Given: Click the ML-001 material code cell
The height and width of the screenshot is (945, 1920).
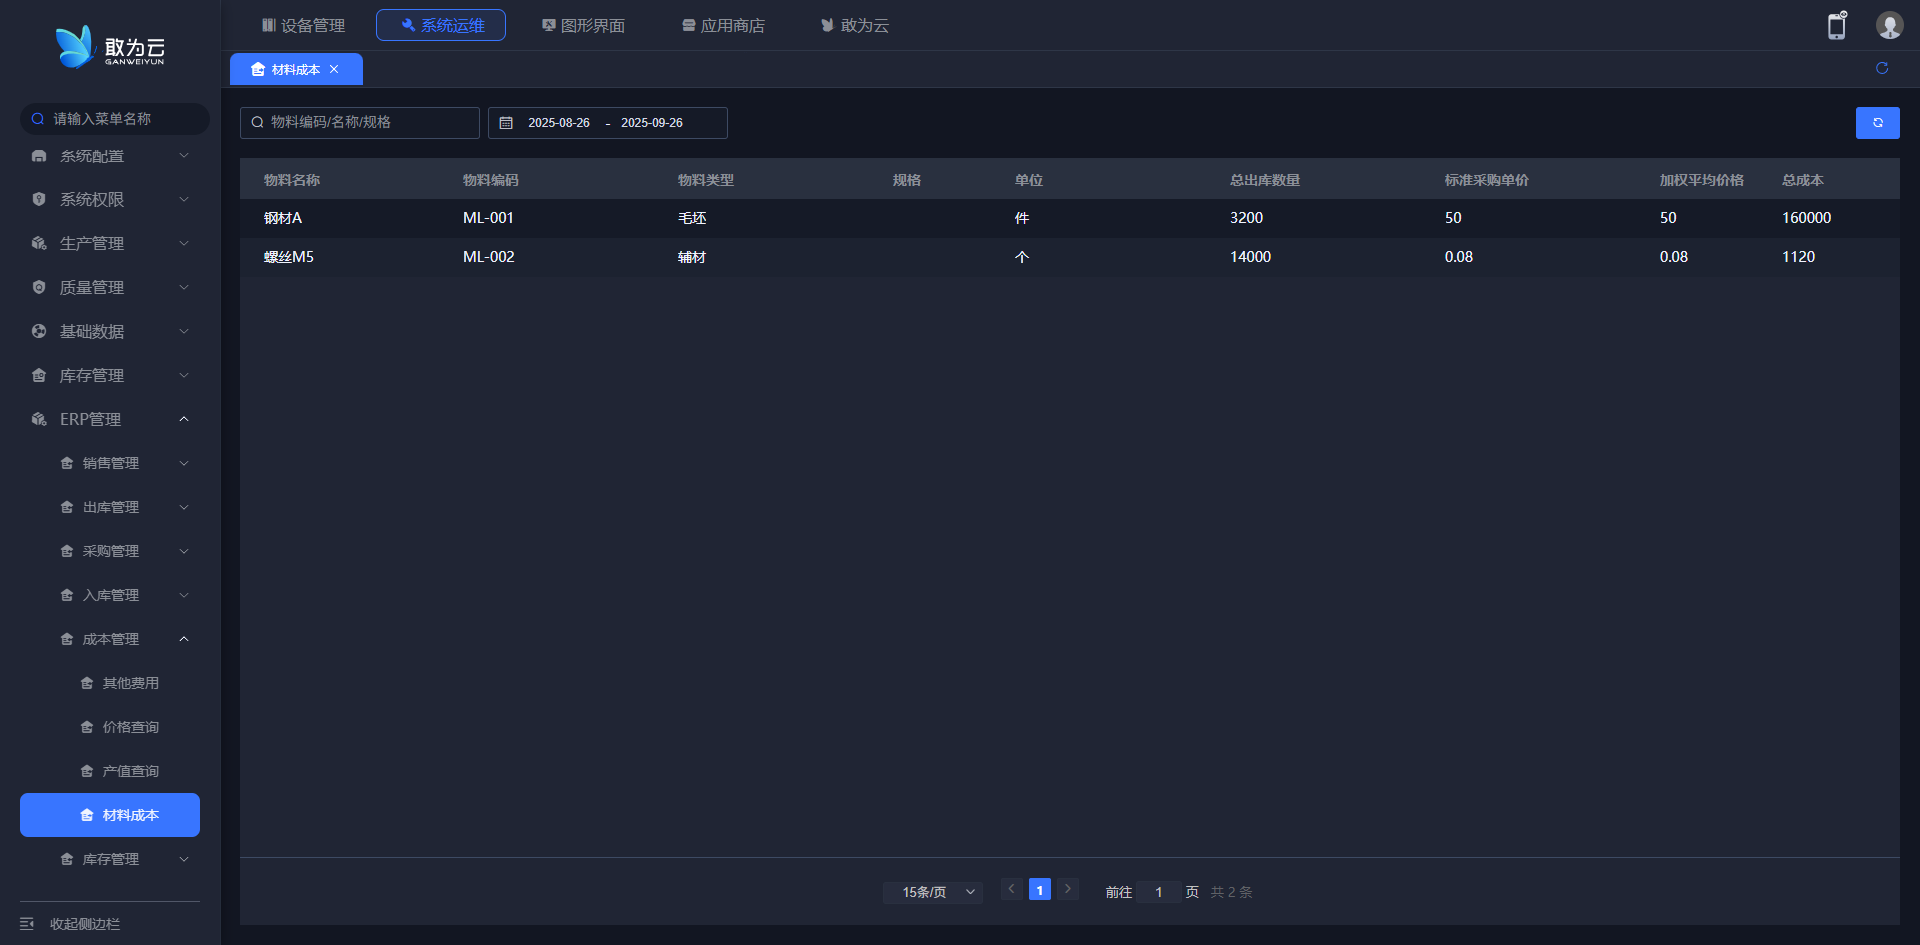Looking at the screenshot, I should click(x=488, y=218).
